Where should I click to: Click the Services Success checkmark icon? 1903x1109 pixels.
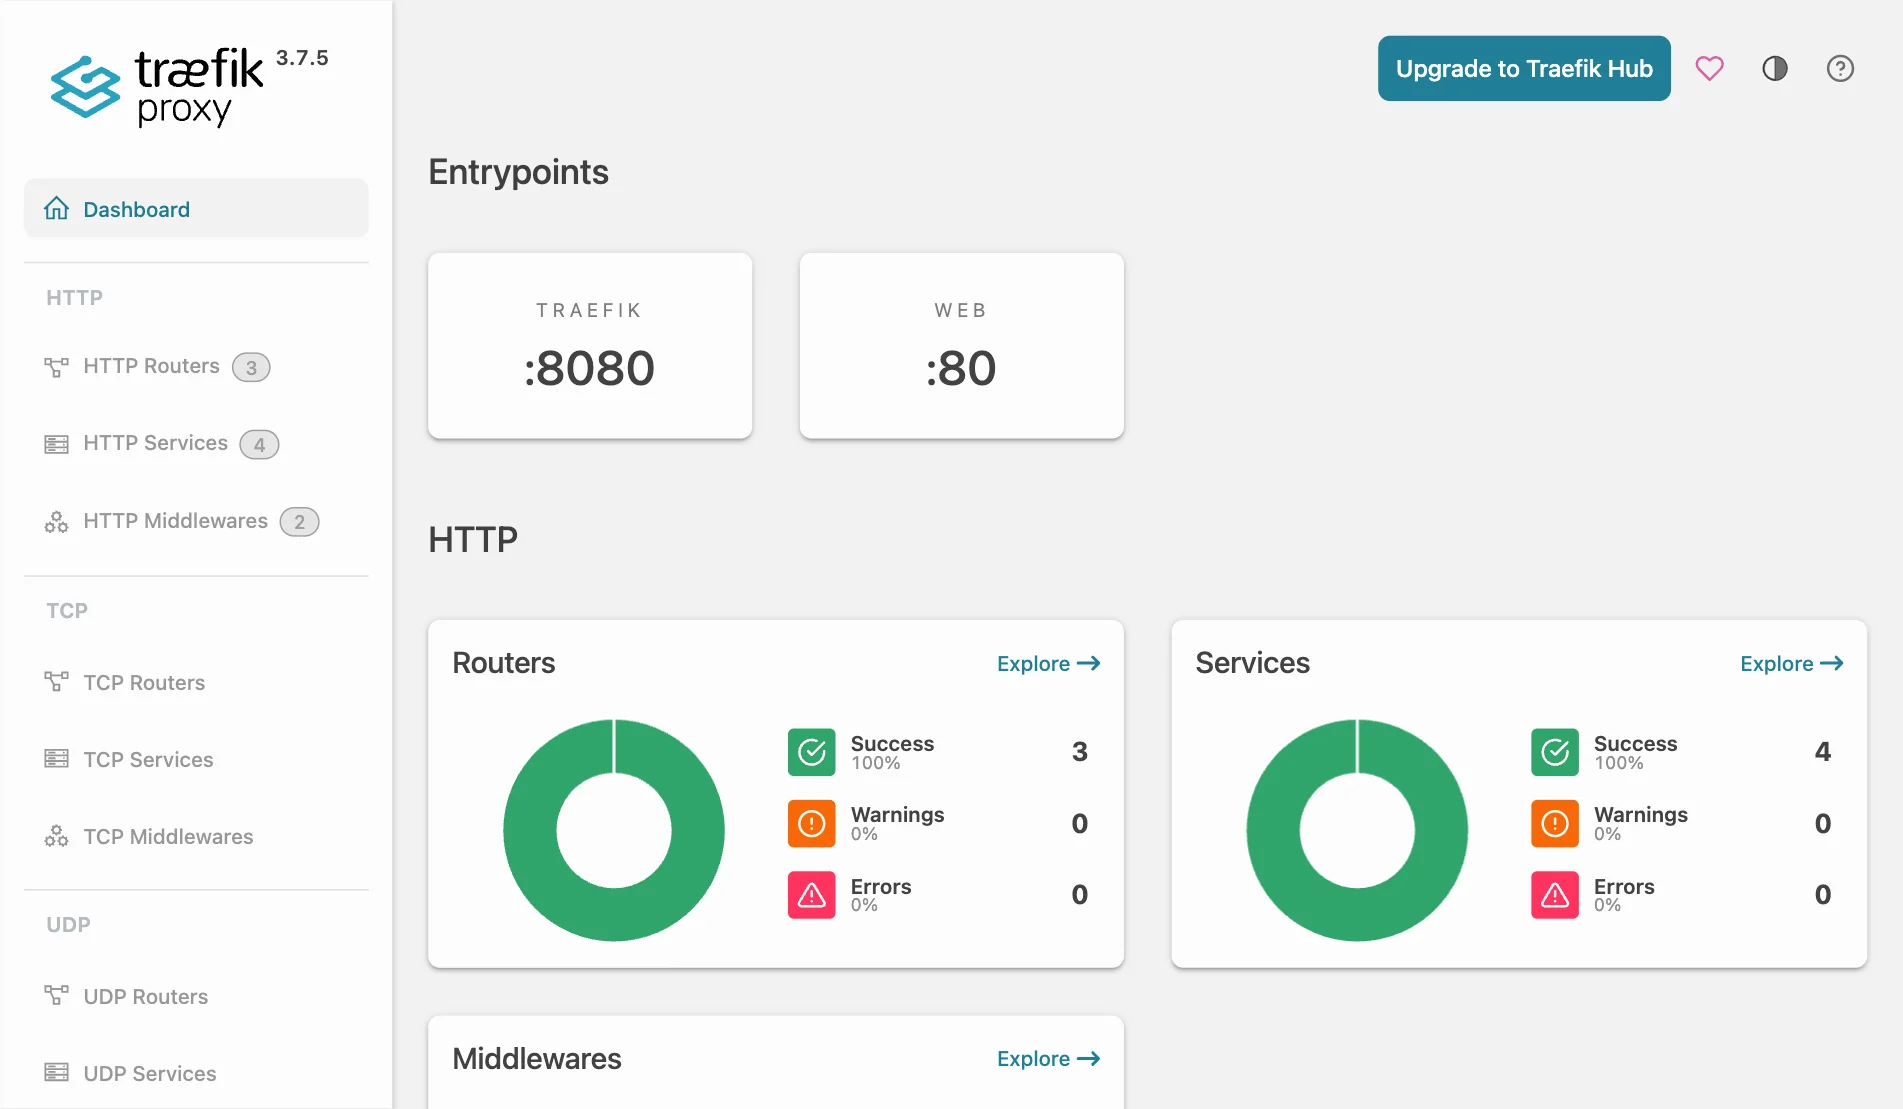coord(1555,752)
